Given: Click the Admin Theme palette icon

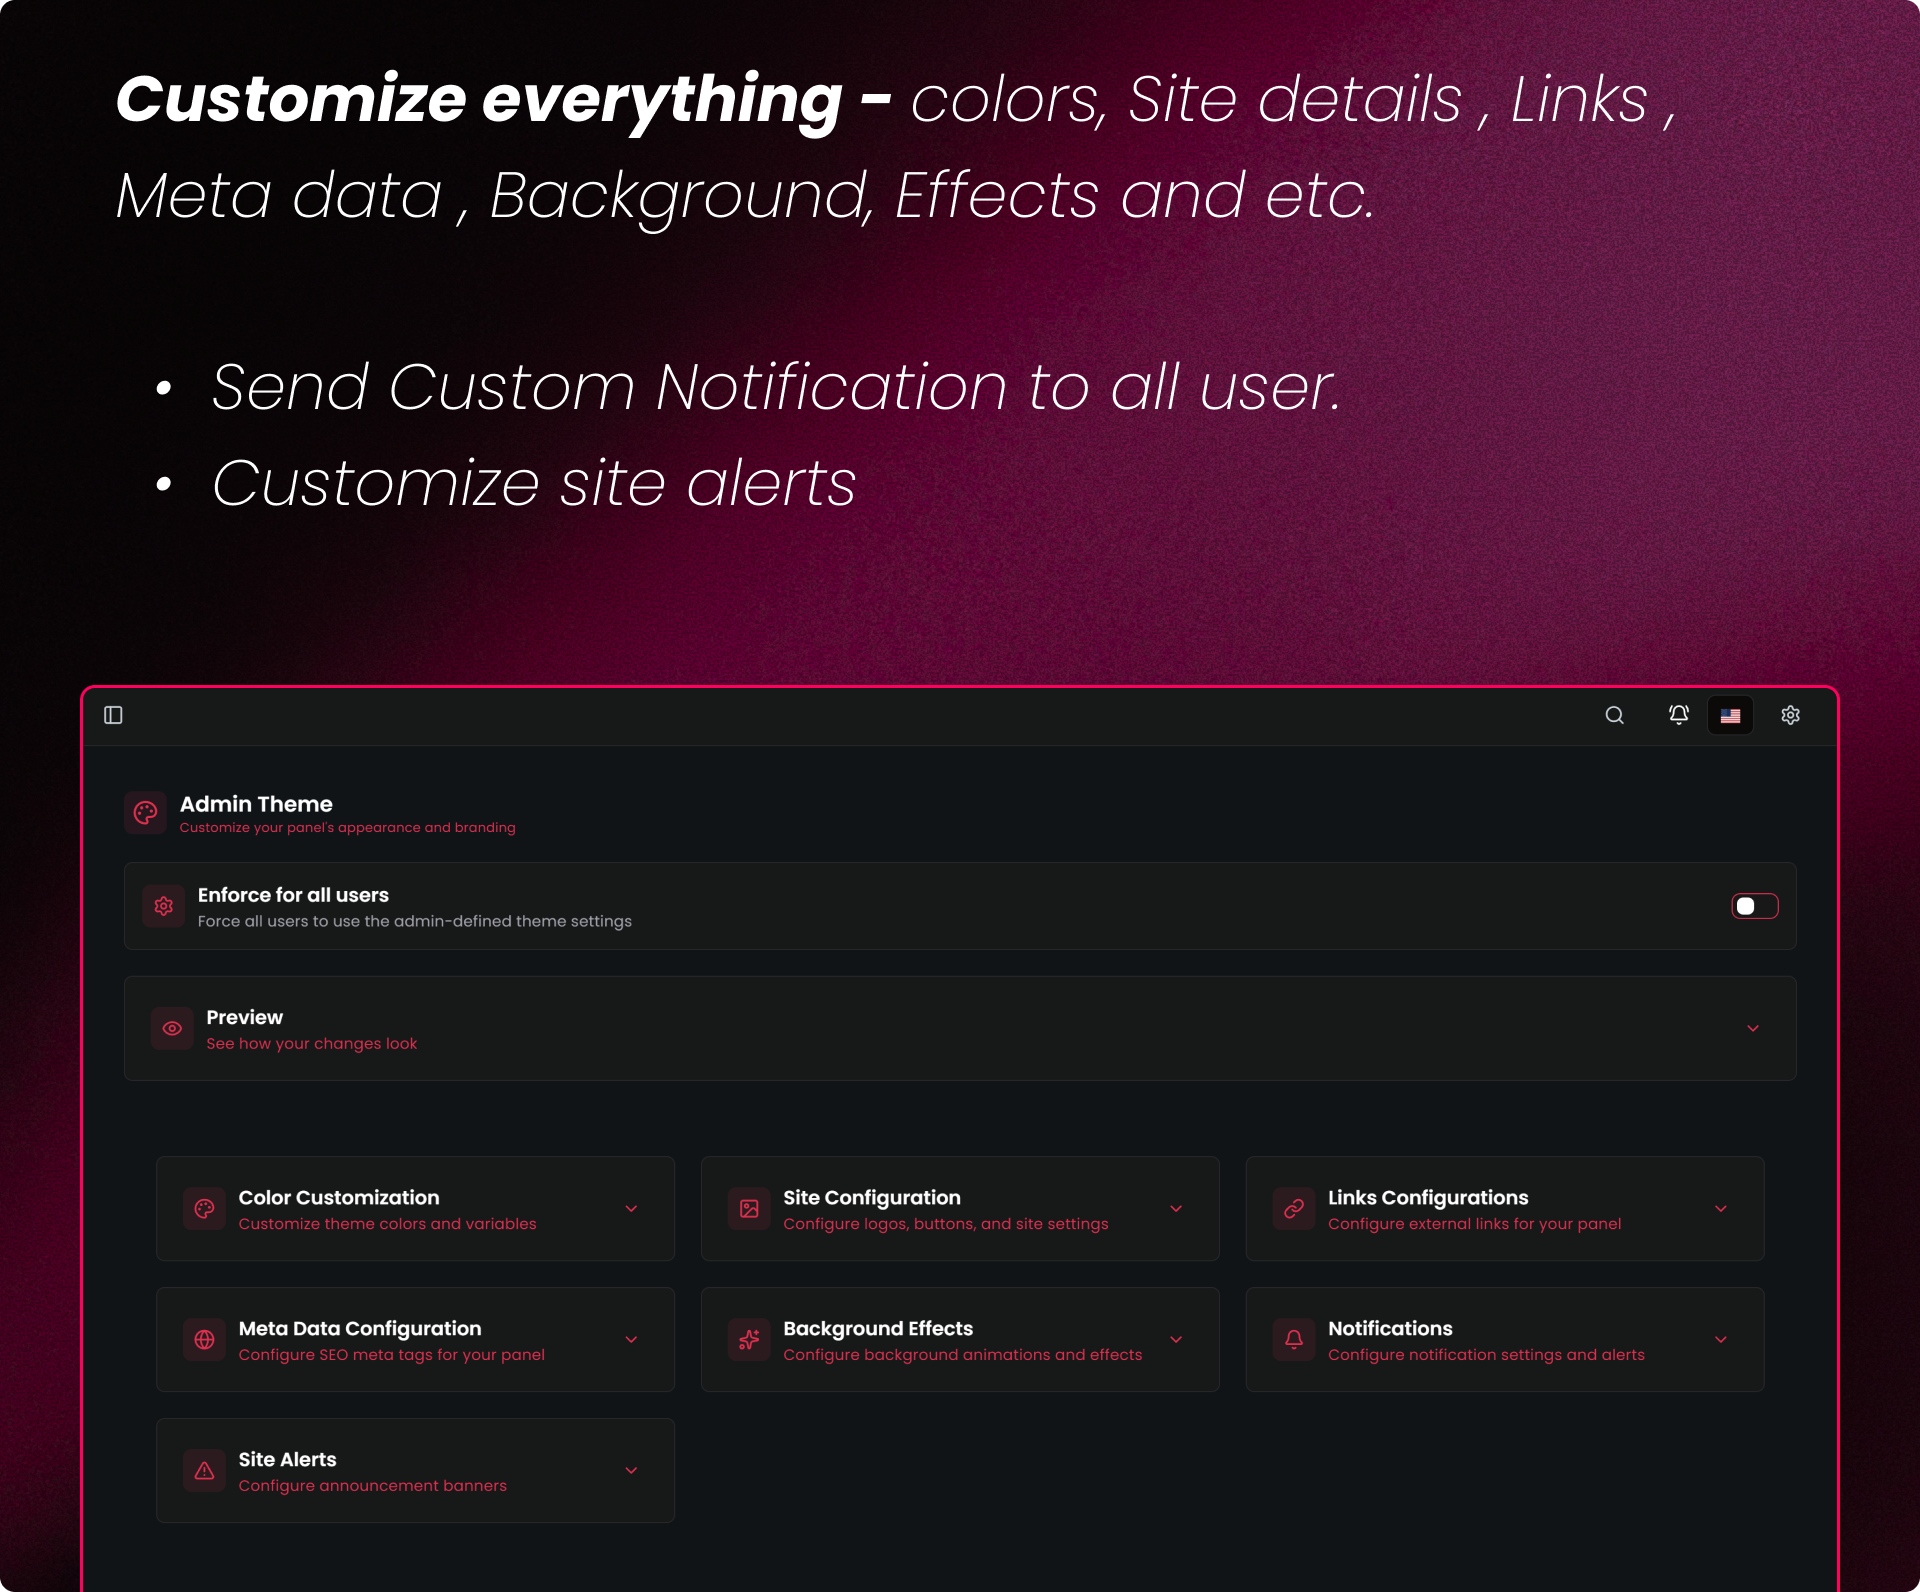Looking at the screenshot, I should pyautogui.click(x=146, y=813).
